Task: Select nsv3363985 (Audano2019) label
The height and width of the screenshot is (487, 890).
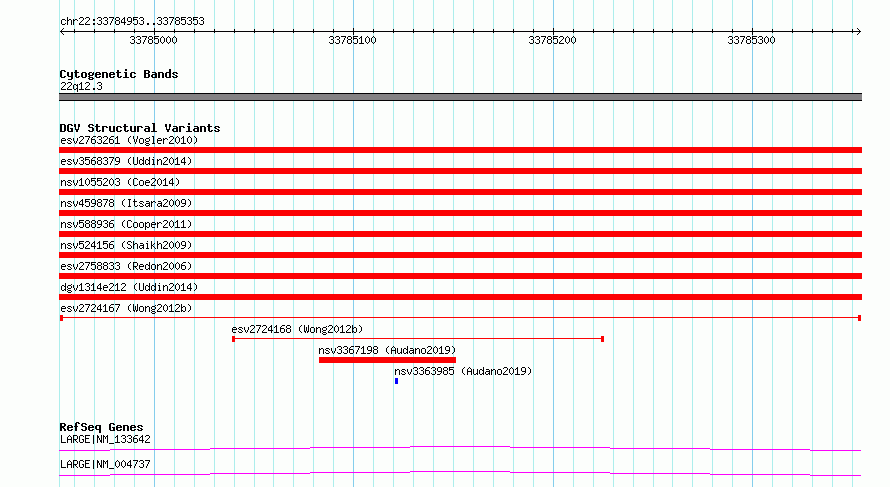Action: [x=463, y=371]
